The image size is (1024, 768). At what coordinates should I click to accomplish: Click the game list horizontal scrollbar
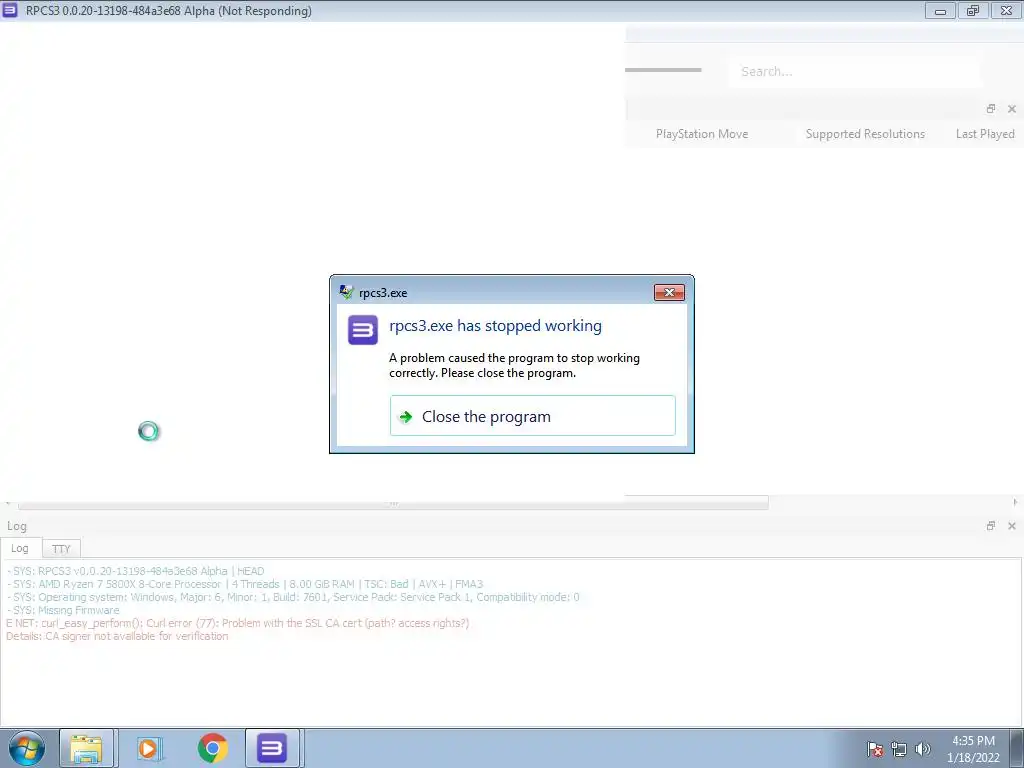(393, 503)
